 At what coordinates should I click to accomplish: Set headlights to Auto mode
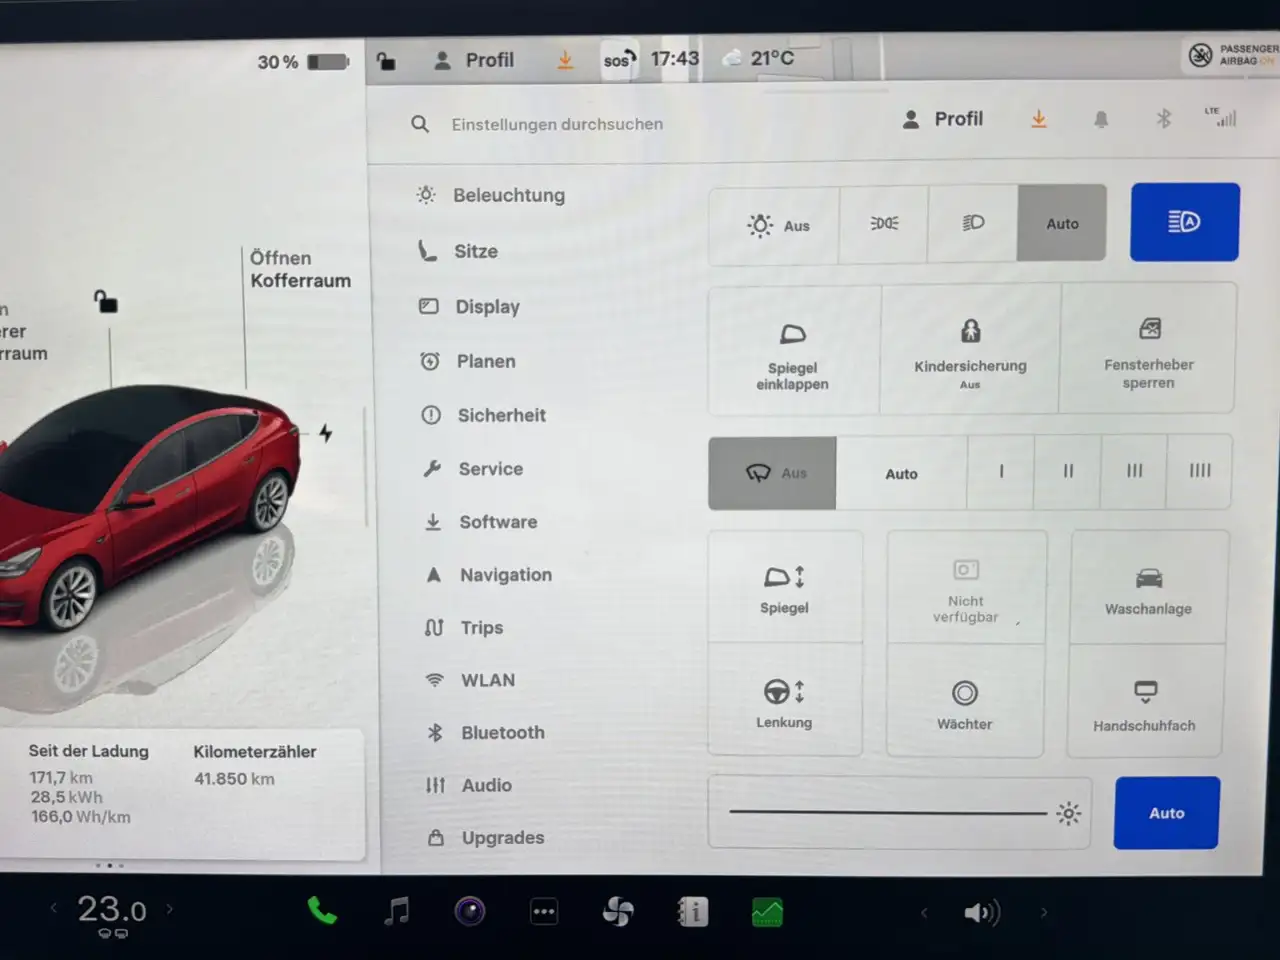(1062, 224)
